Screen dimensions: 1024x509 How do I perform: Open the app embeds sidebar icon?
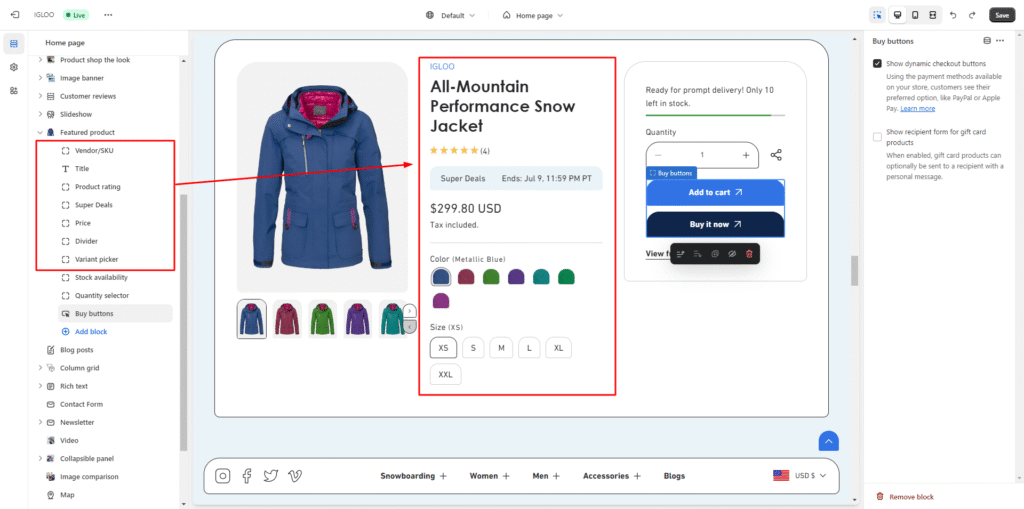pyautogui.click(x=14, y=90)
